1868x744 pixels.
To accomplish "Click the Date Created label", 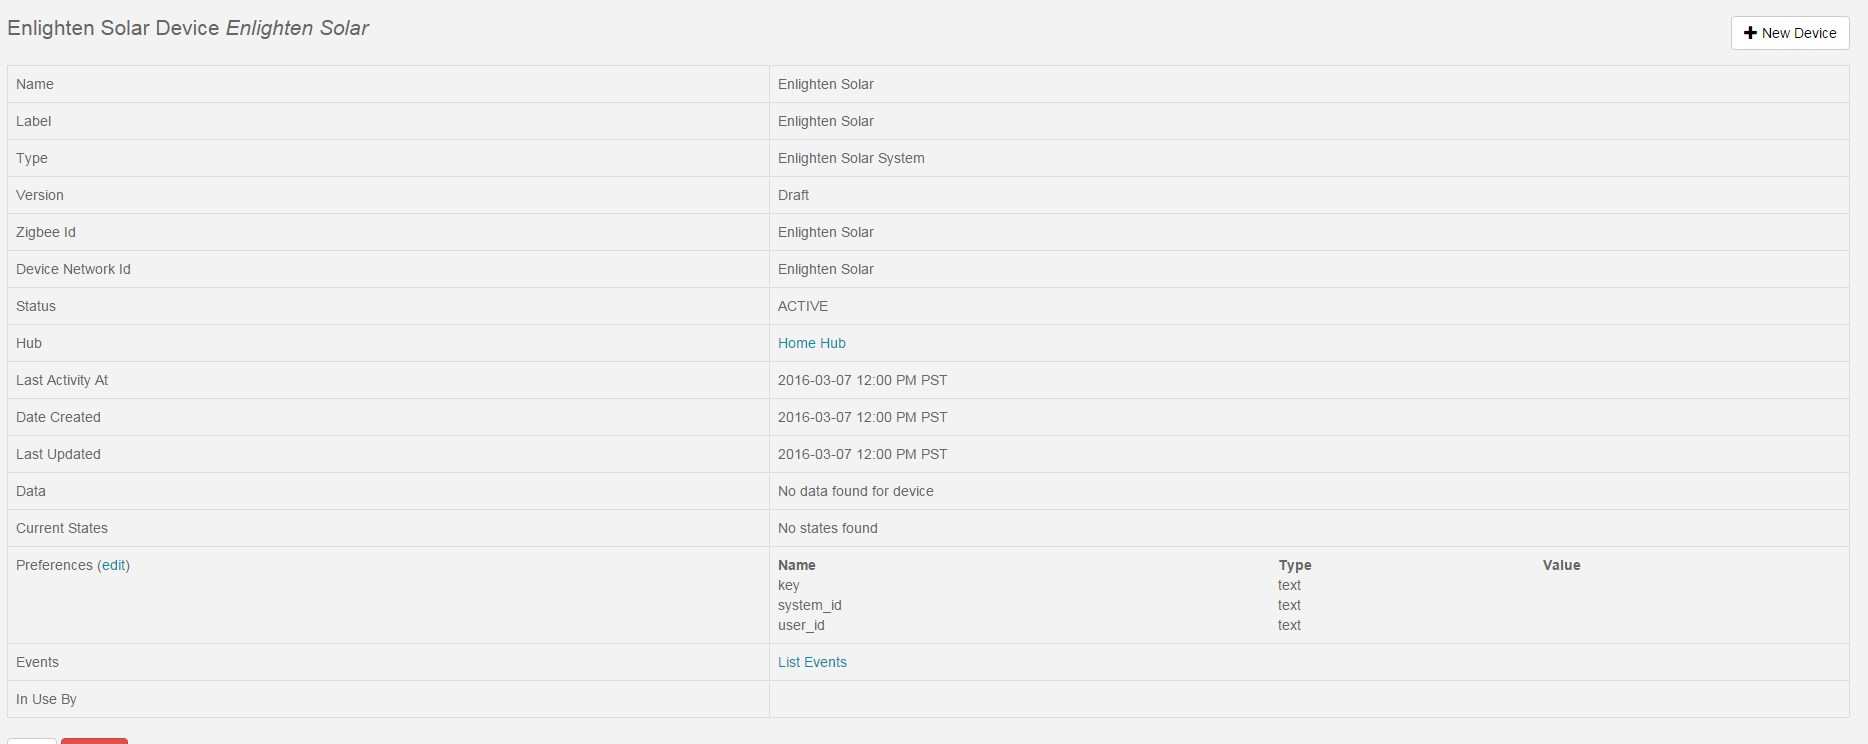I will [58, 417].
